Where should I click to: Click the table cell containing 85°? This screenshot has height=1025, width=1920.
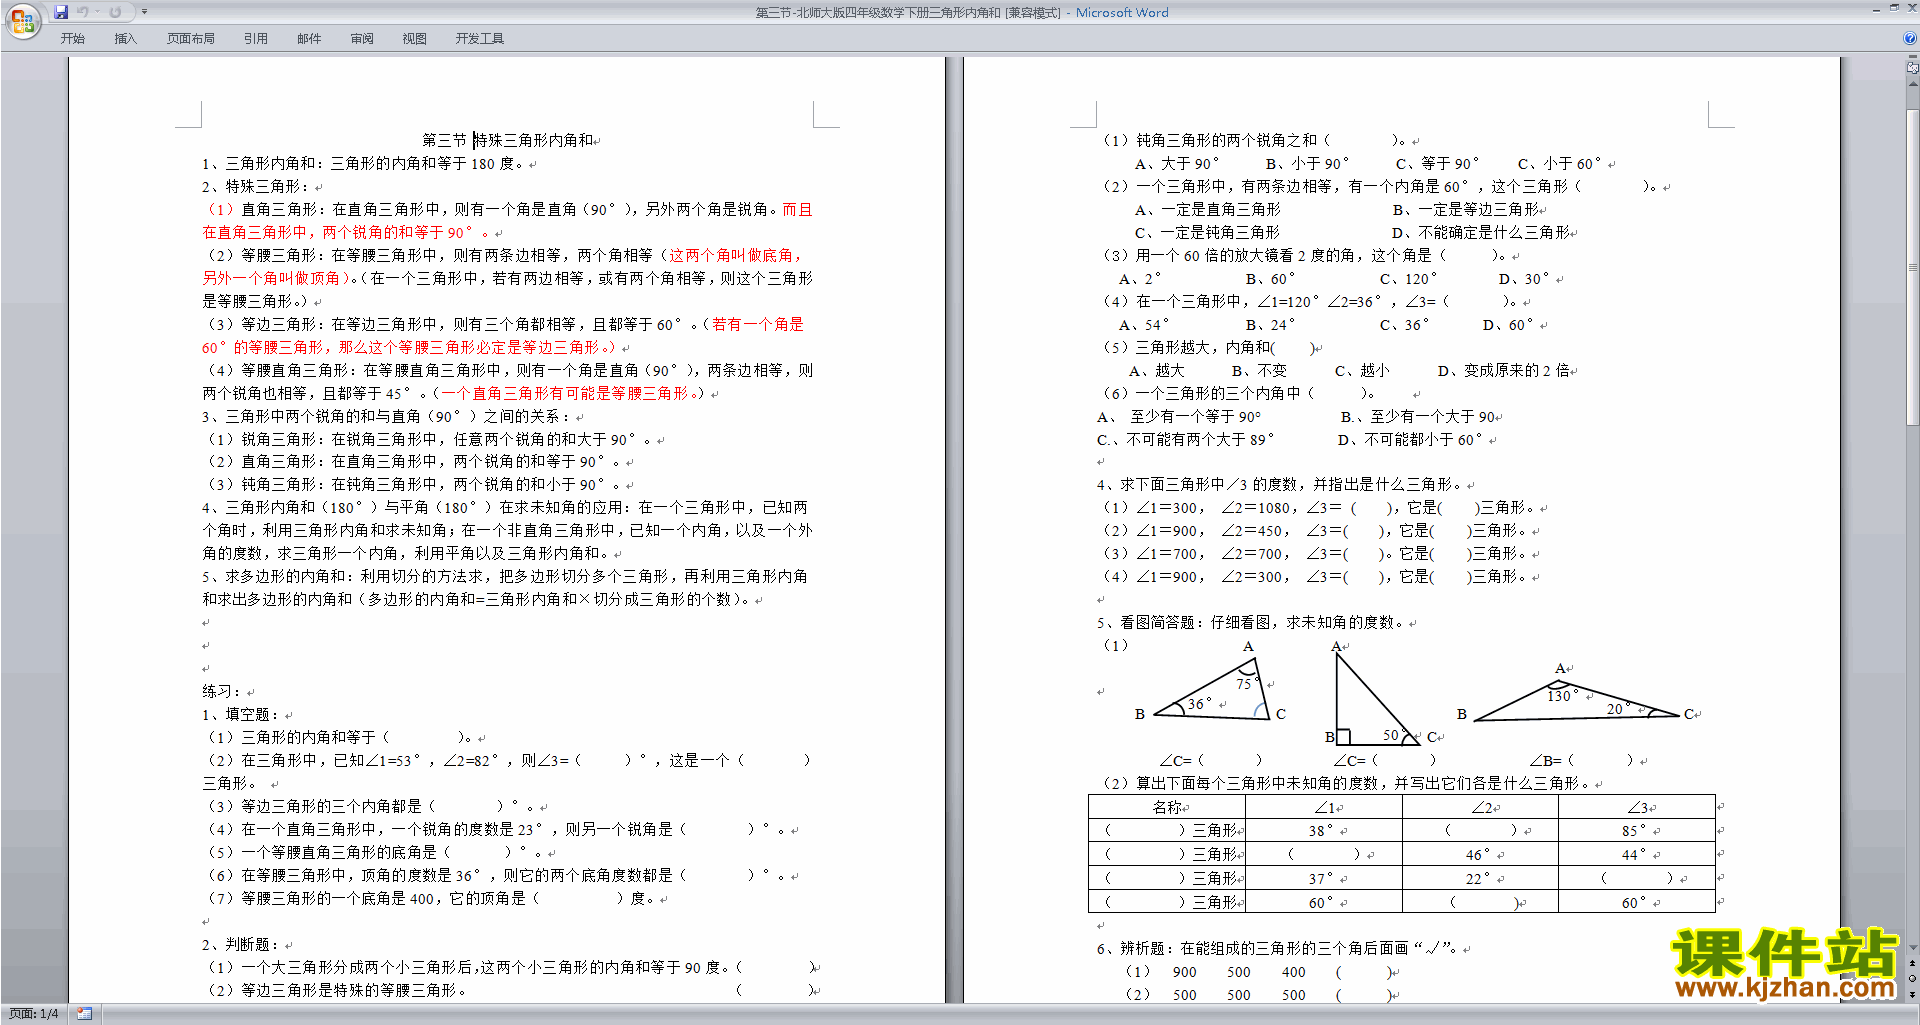1637,830
